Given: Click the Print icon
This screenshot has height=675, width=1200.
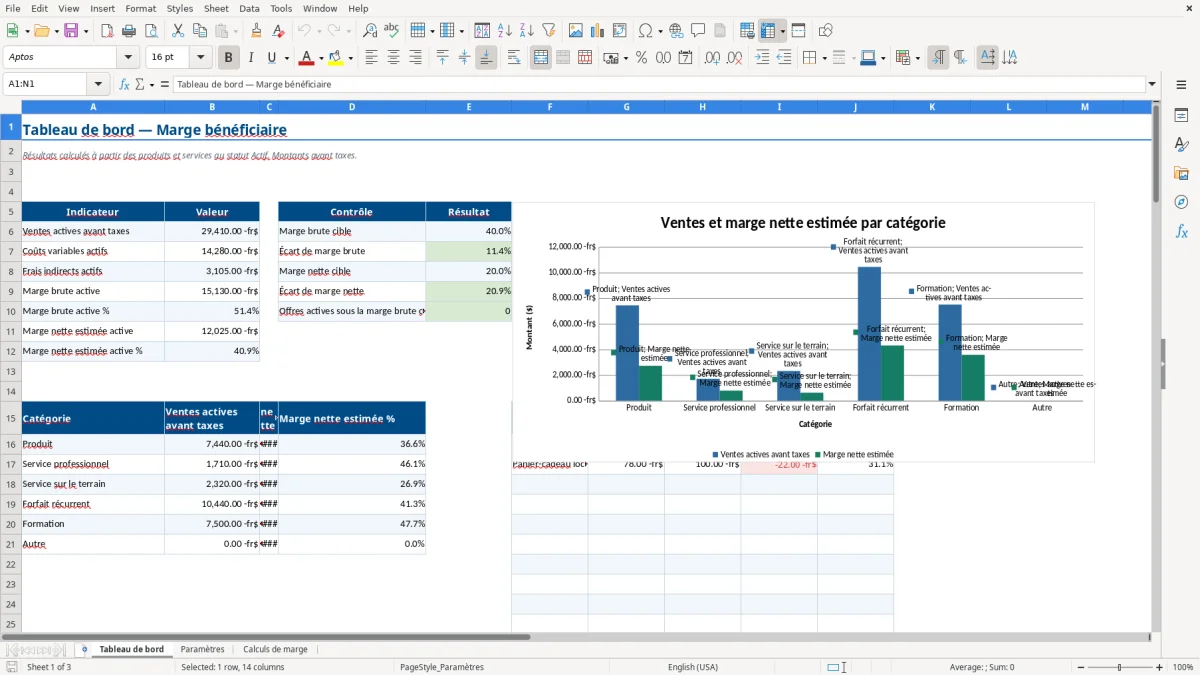Looking at the screenshot, I should (129, 31).
